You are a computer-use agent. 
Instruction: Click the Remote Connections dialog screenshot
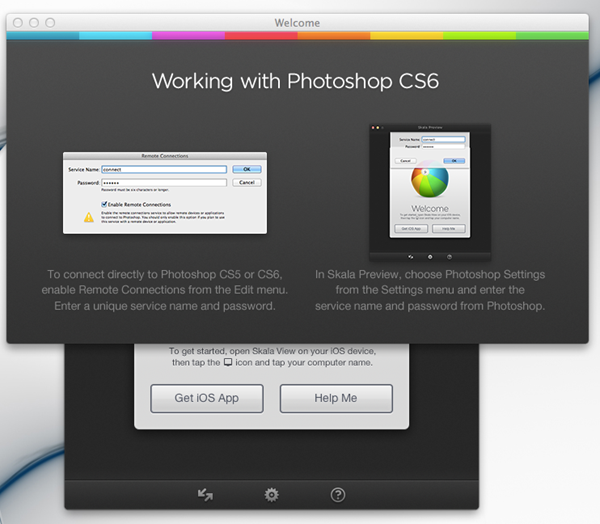165,193
